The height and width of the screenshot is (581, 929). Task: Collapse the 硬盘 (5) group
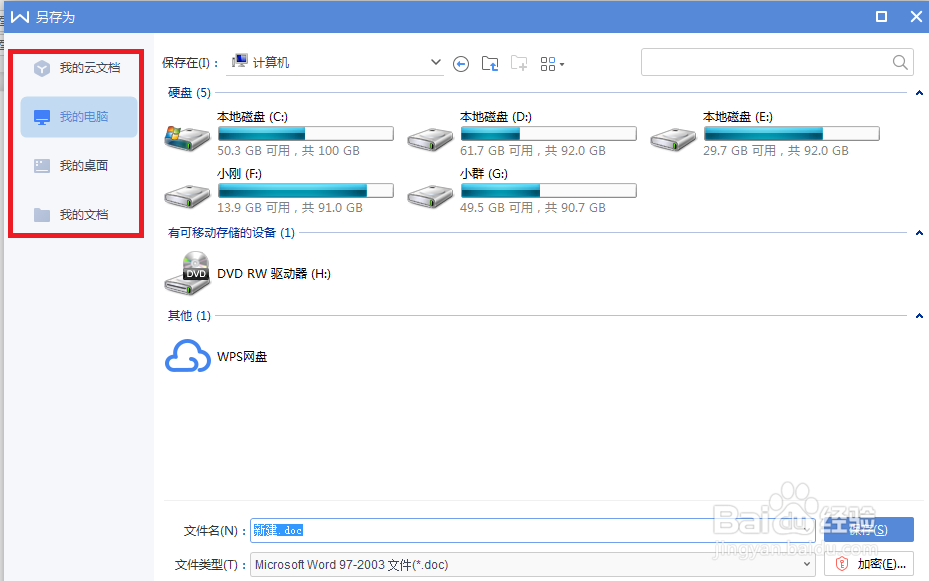click(x=919, y=93)
